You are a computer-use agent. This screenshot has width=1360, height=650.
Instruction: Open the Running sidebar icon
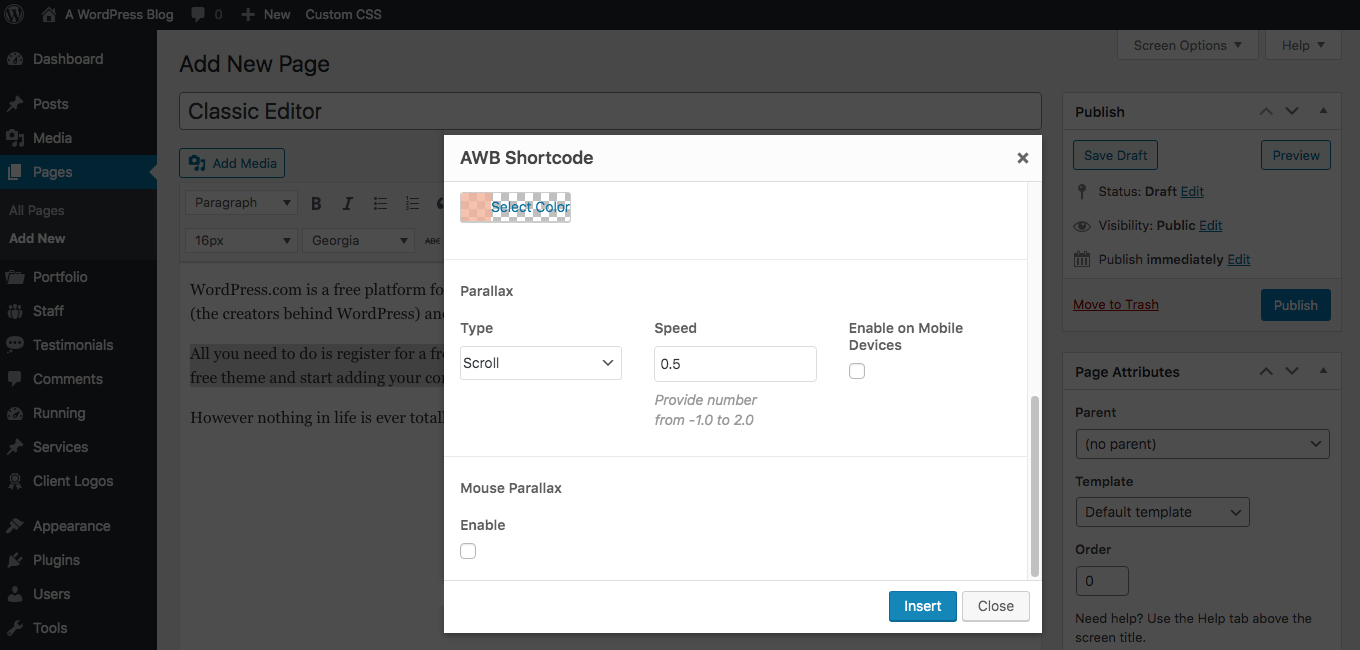click(x=15, y=413)
